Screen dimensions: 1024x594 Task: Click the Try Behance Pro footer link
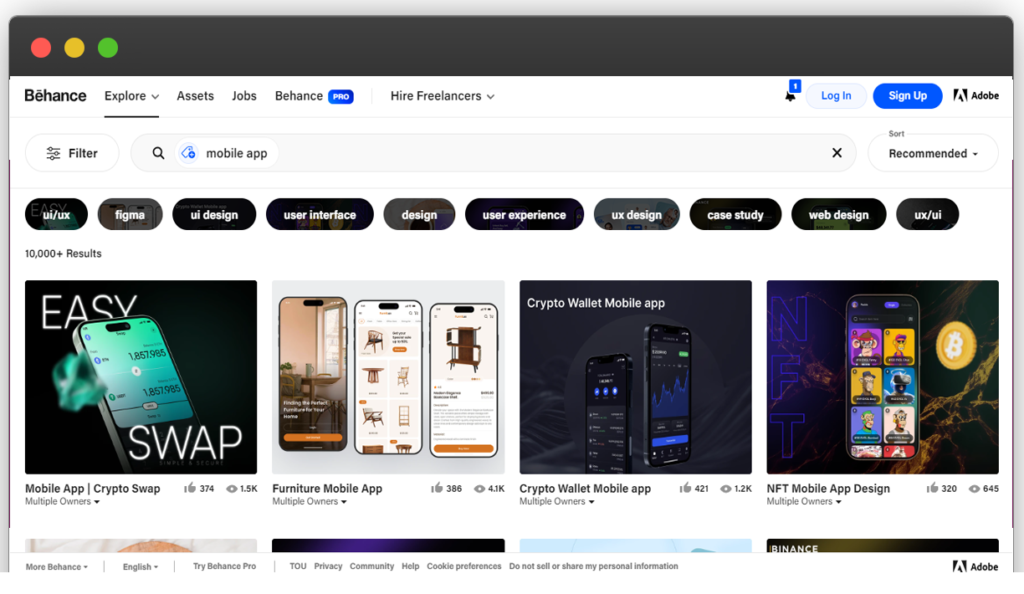[225, 567]
